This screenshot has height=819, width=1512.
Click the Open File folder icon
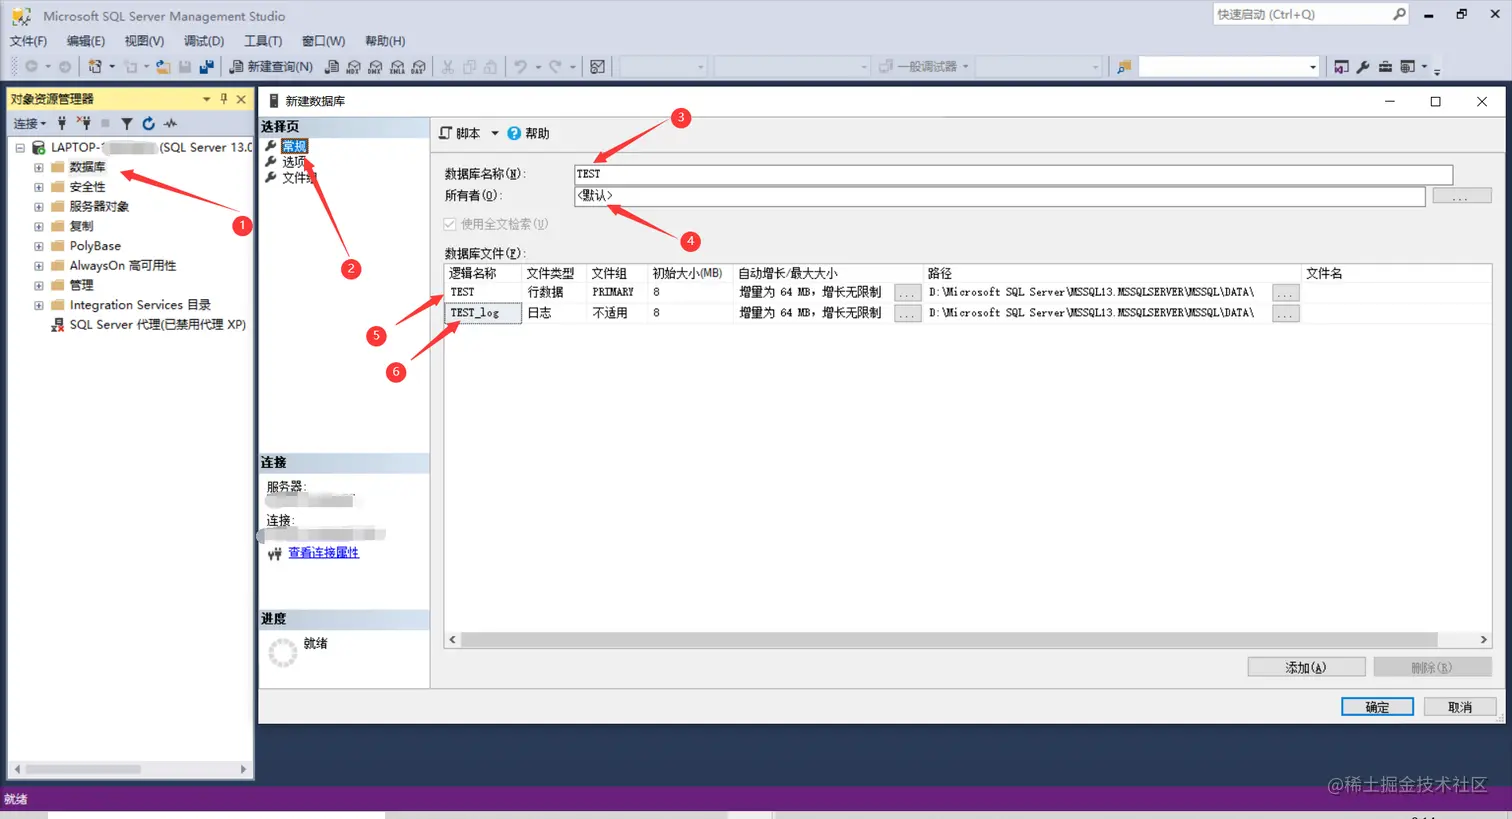162,67
